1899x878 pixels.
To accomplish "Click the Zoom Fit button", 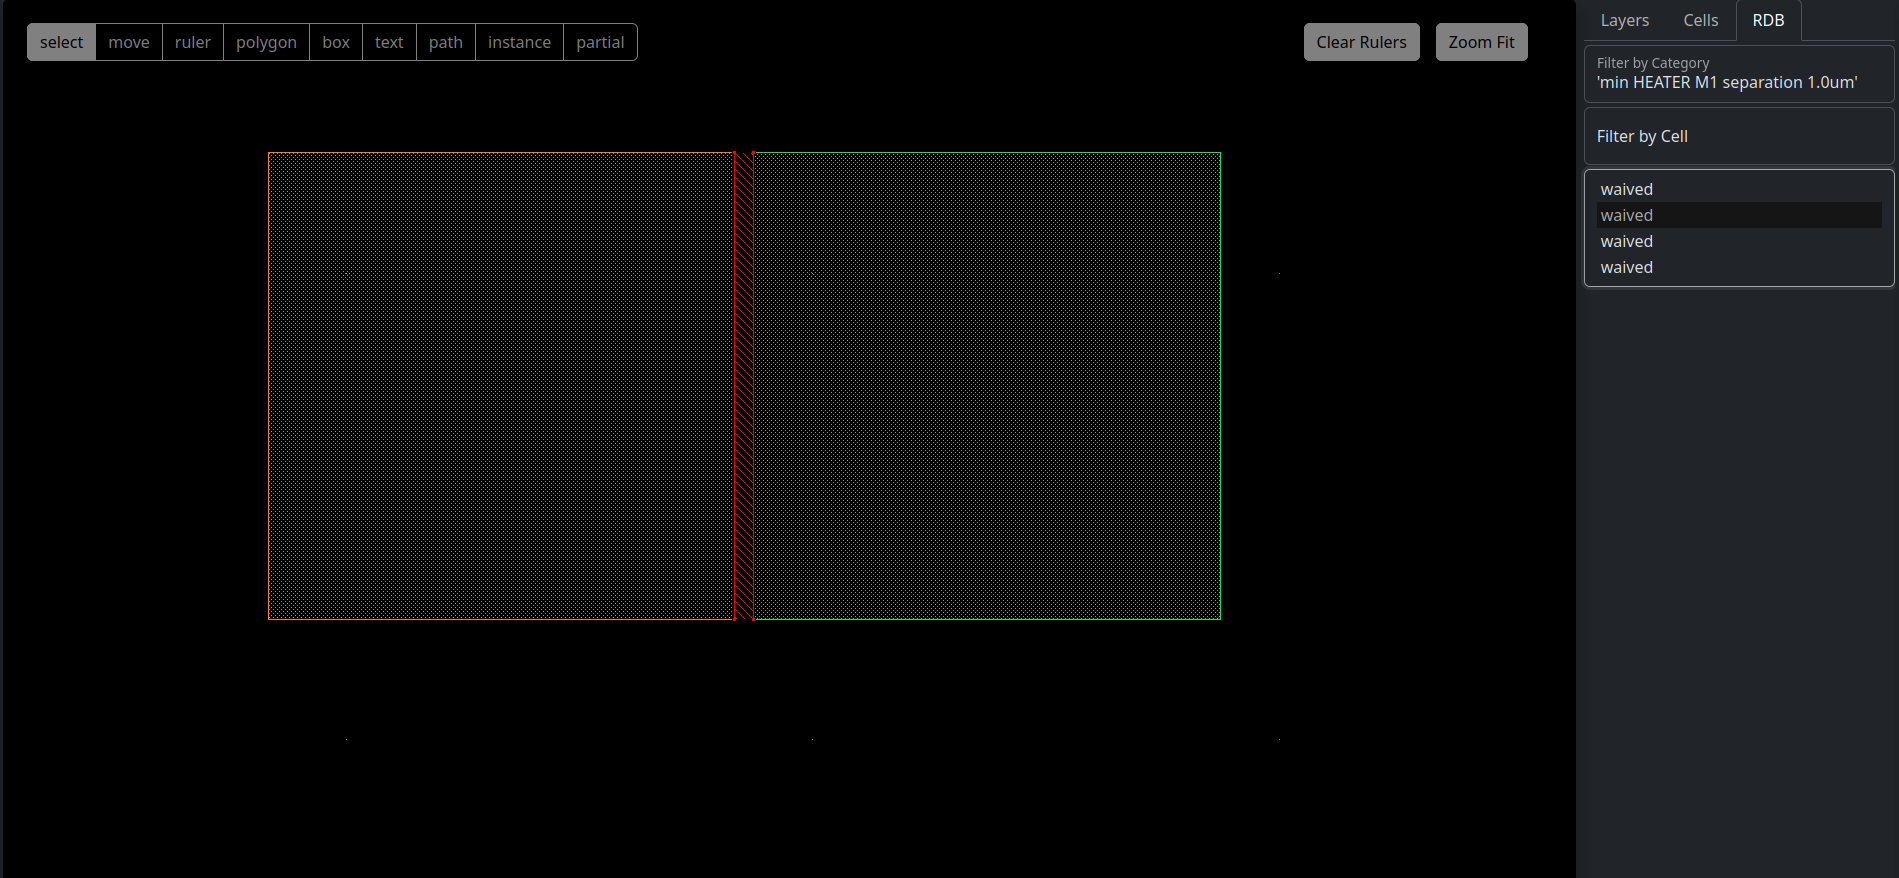I will (1481, 42).
